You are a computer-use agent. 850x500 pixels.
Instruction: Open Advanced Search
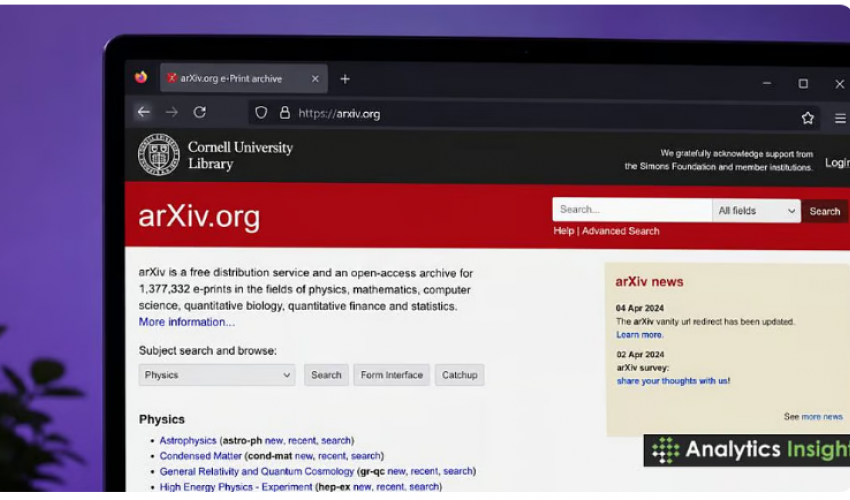coord(621,231)
